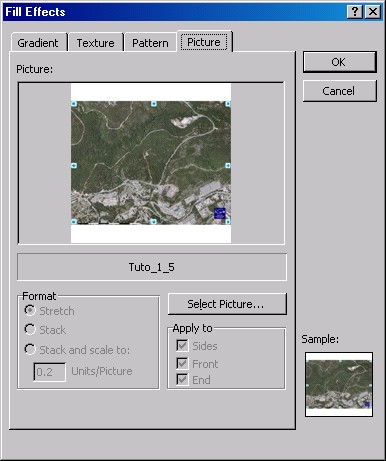Click the Cancel button
Viewport: 386px width, 461px height.
(x=340, y=91)
